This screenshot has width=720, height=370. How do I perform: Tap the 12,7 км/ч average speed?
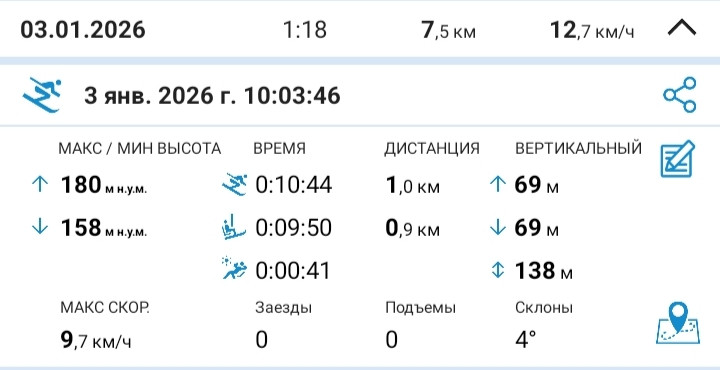592,31
